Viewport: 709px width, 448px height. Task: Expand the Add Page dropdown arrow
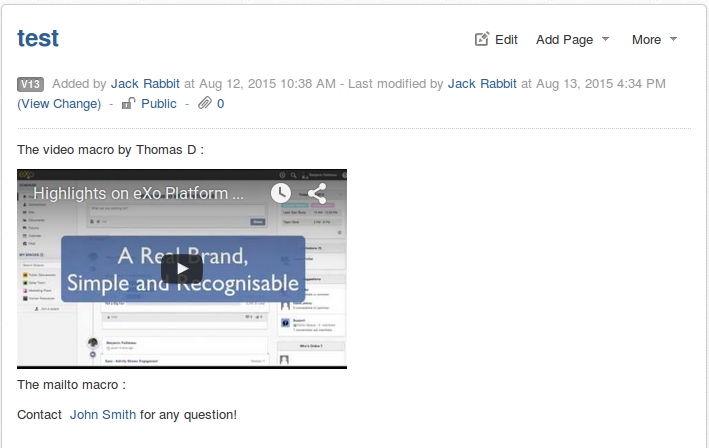[605, 39]
